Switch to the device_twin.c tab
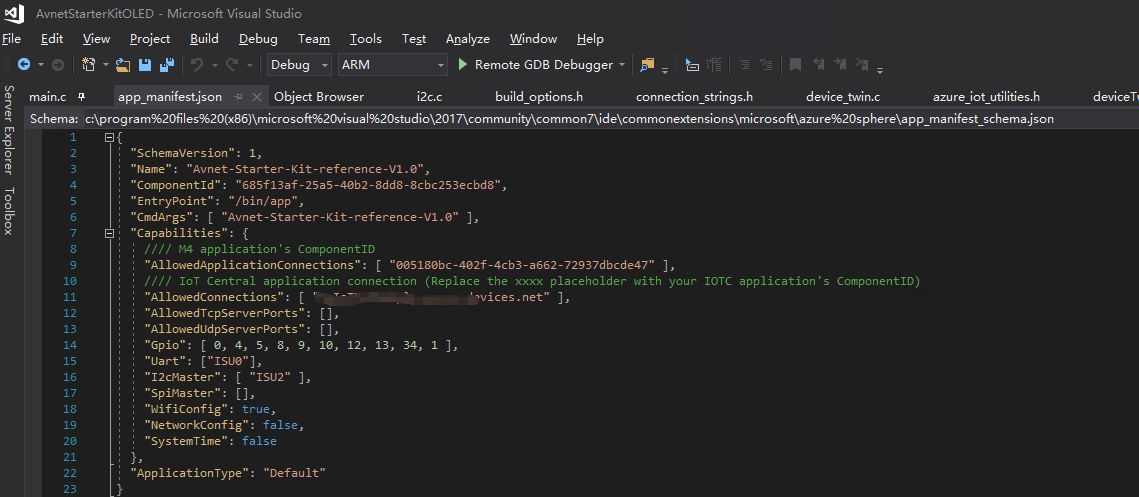Viewport: 1139px width, 497px height. click(842, 97)
